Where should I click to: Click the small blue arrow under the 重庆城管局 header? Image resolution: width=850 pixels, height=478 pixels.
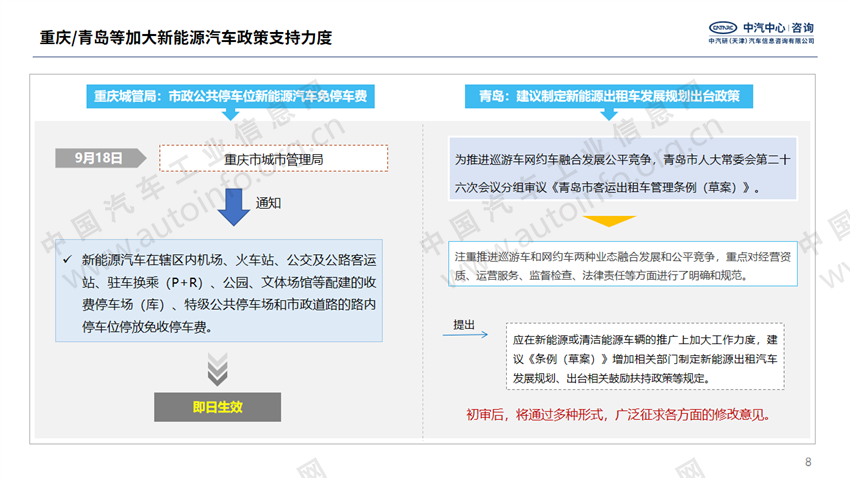(230, 114)
